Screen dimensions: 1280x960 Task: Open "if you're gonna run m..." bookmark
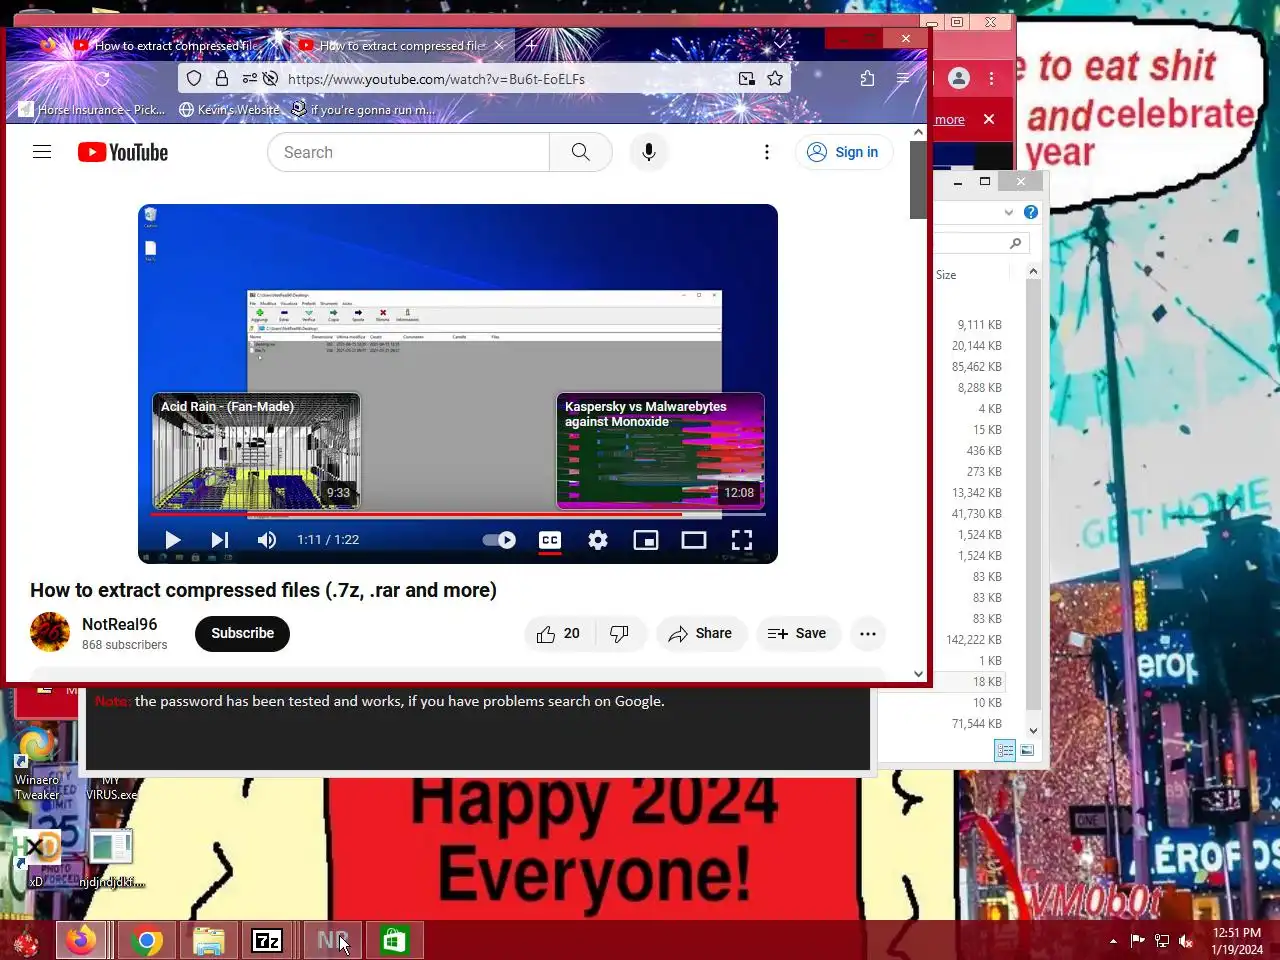[x=362, y=109]
